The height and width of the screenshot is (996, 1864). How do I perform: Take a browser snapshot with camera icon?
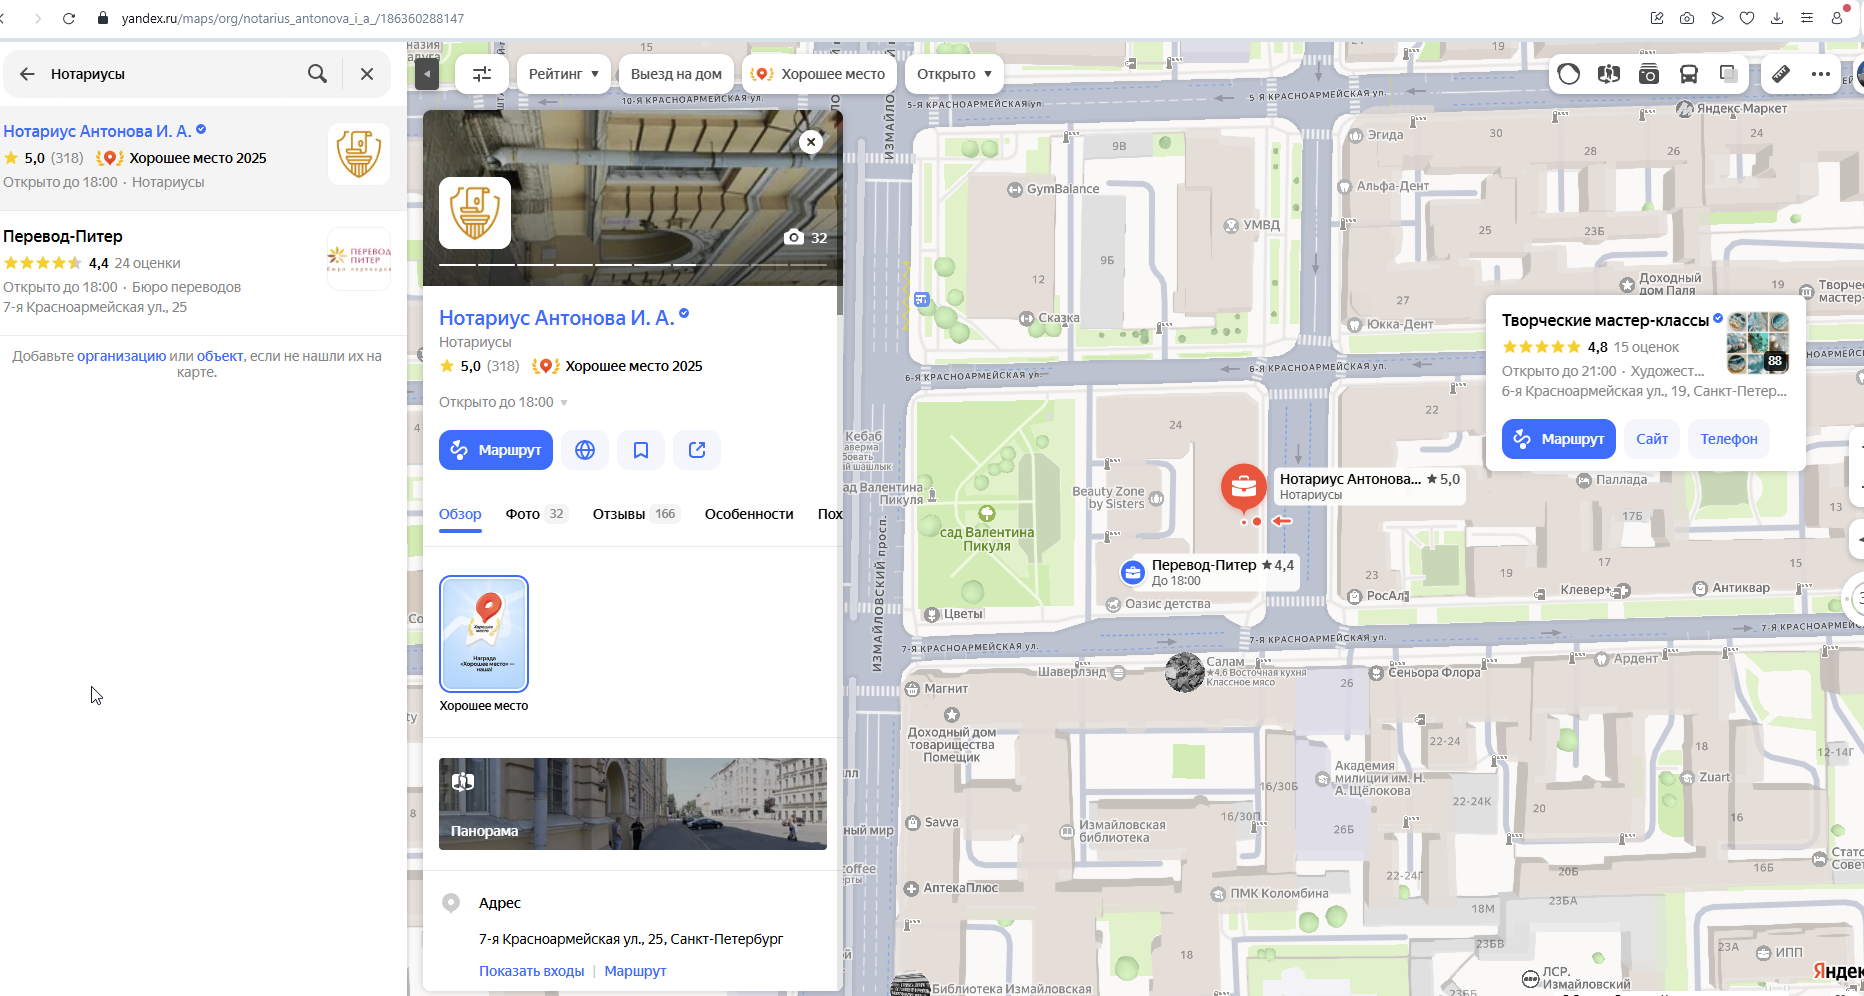(1687, 18)
